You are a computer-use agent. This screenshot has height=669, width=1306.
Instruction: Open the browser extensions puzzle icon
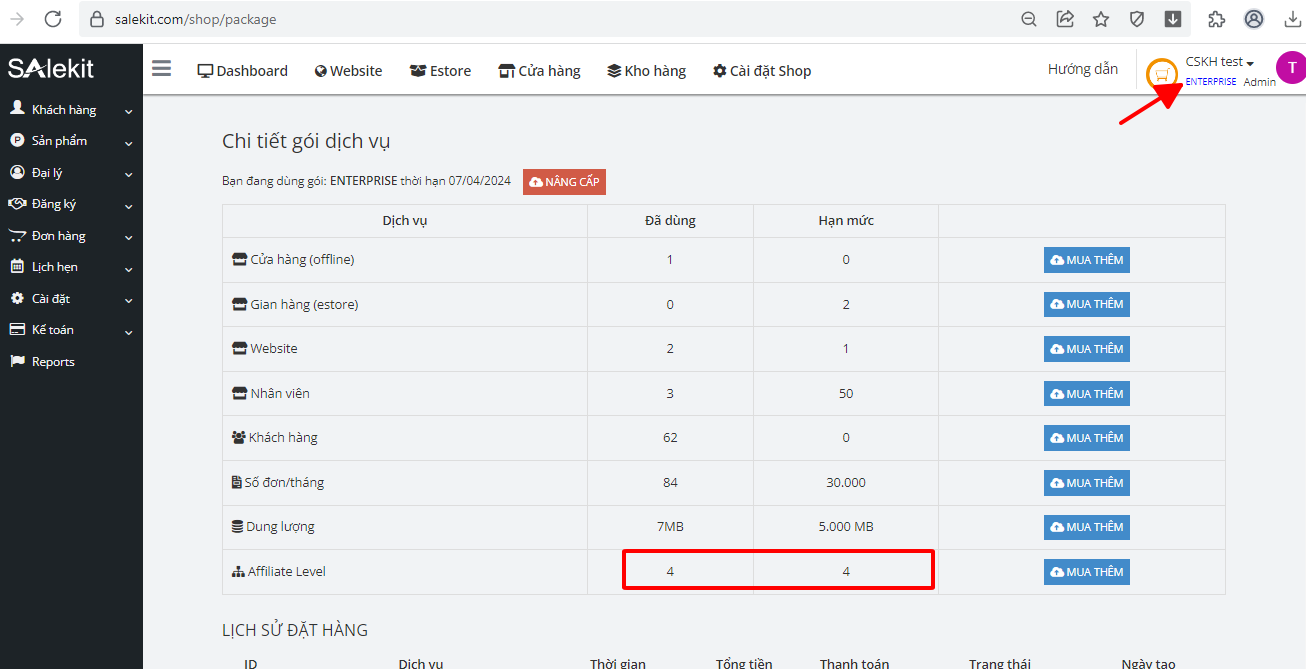(1216, 19)
